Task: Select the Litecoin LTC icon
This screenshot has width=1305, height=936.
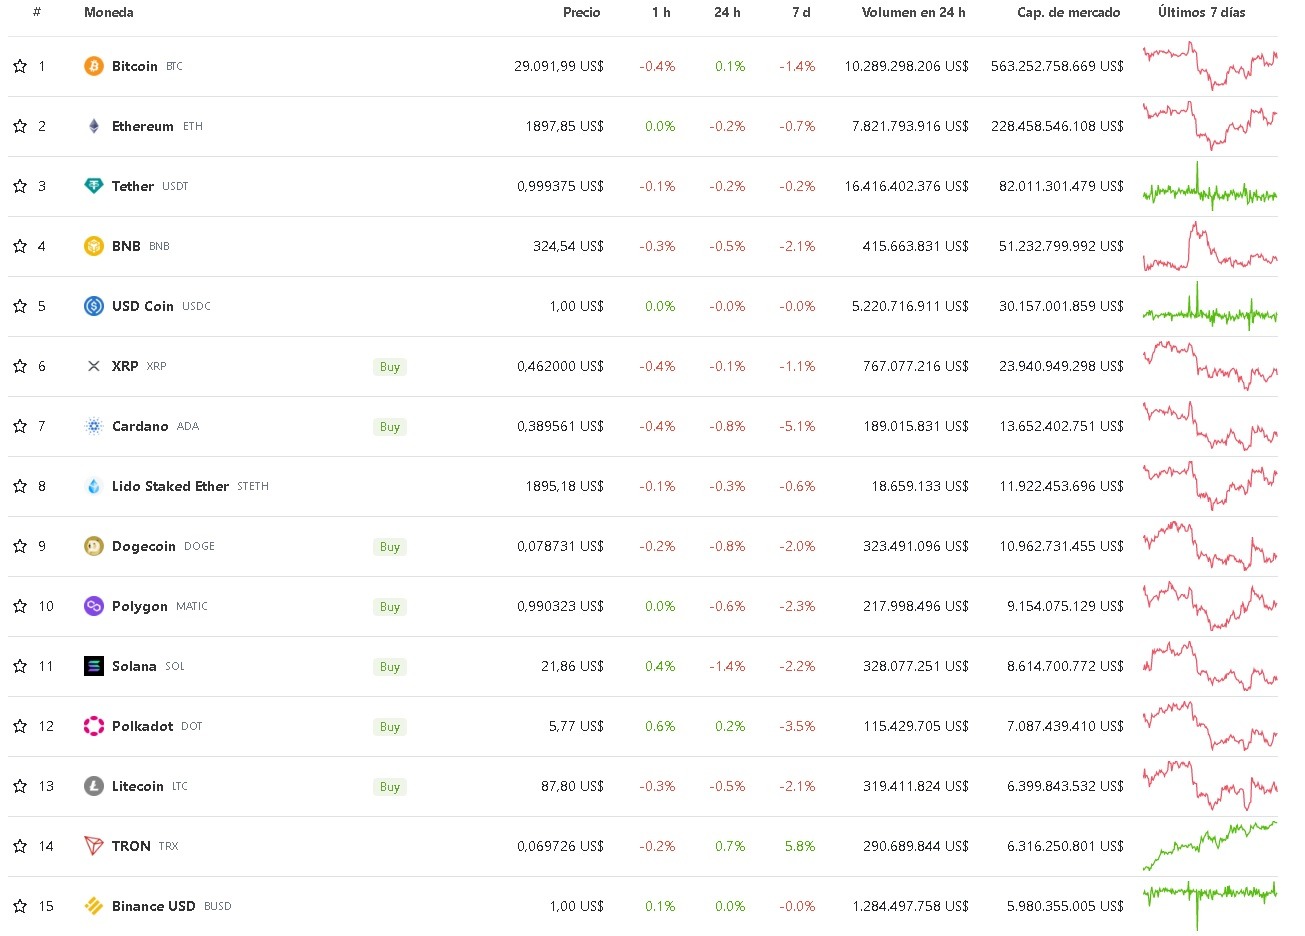Action: [x=93, y=786]
